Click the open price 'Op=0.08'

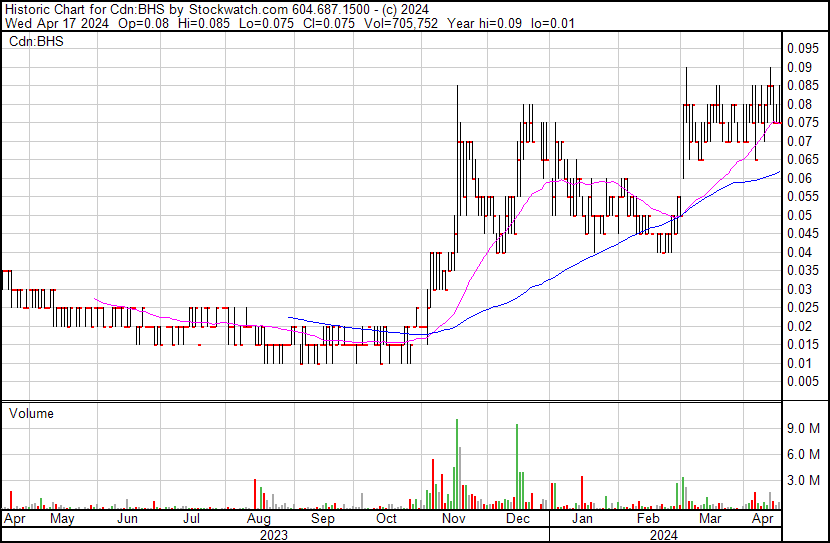pos(143,23)
